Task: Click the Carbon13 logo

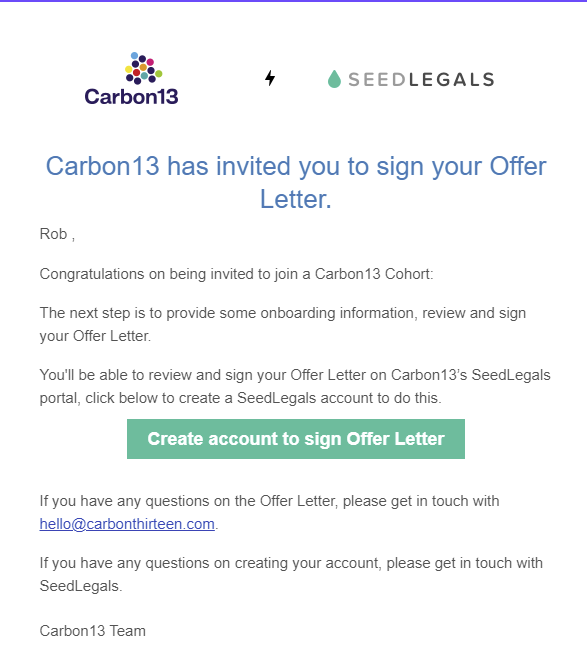Action: click(131, 79)
